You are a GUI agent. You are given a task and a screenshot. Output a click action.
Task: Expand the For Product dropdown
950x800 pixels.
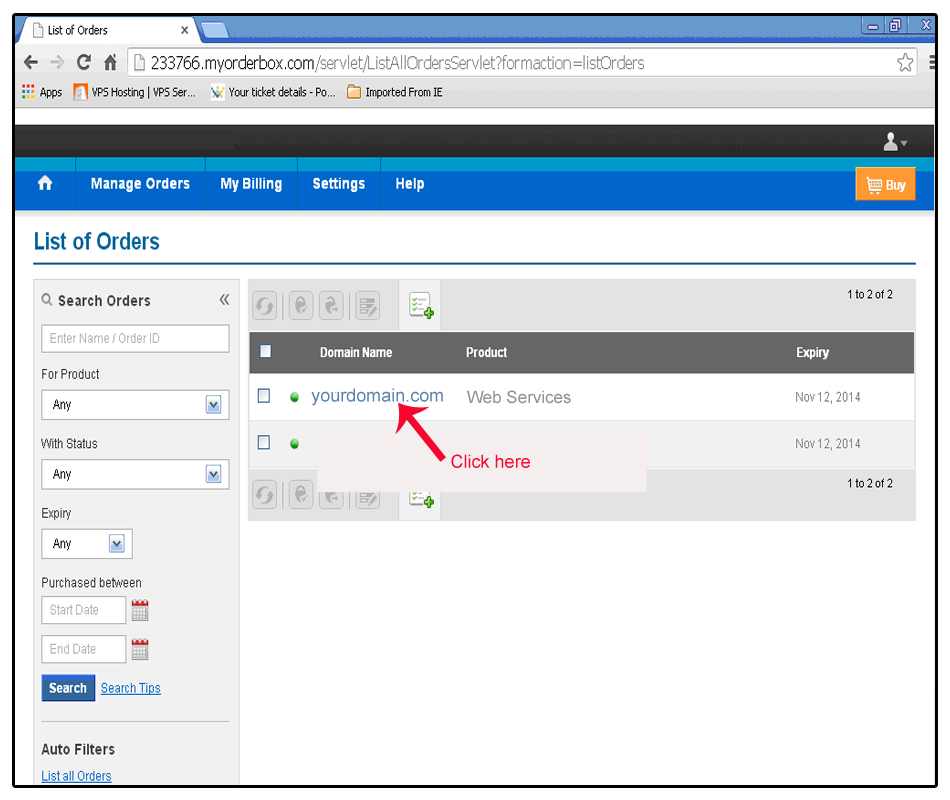pyautogui.click(x=212, y=405)
